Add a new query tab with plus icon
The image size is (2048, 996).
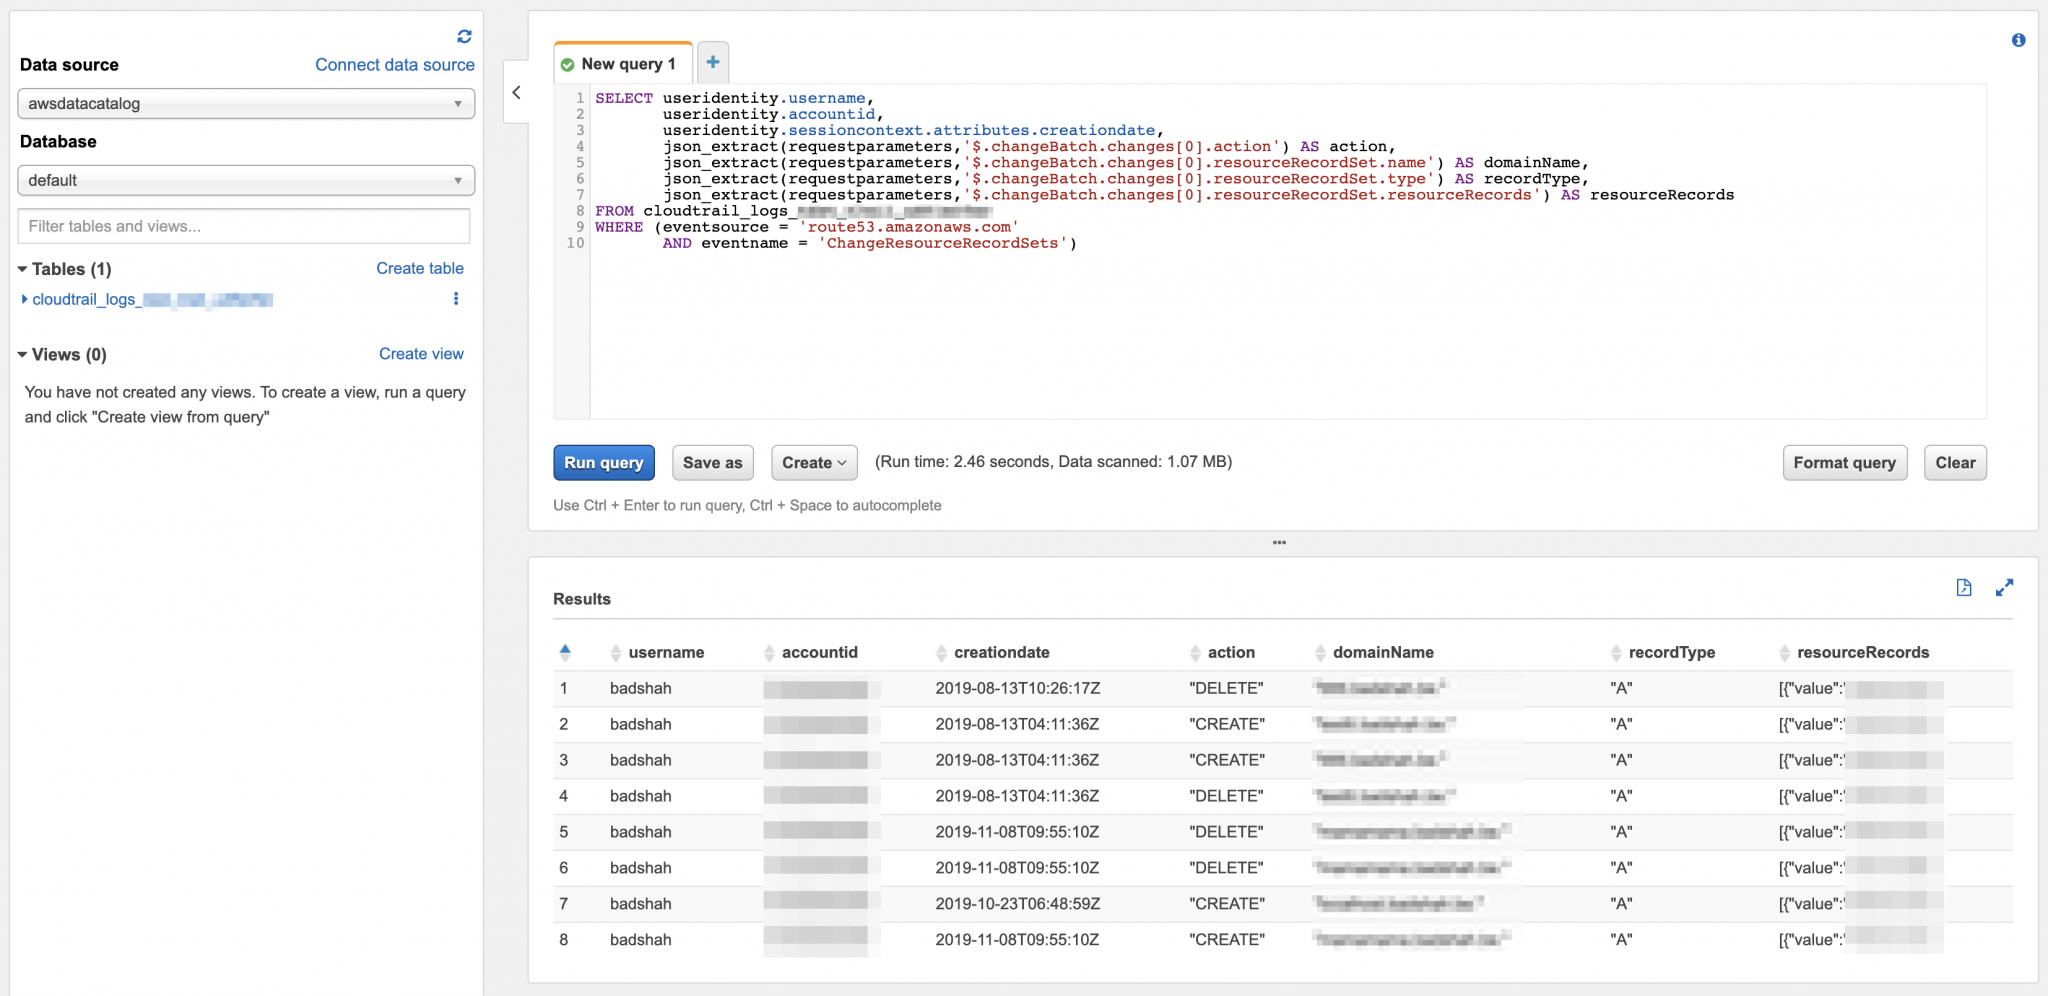tap(713, 62)
